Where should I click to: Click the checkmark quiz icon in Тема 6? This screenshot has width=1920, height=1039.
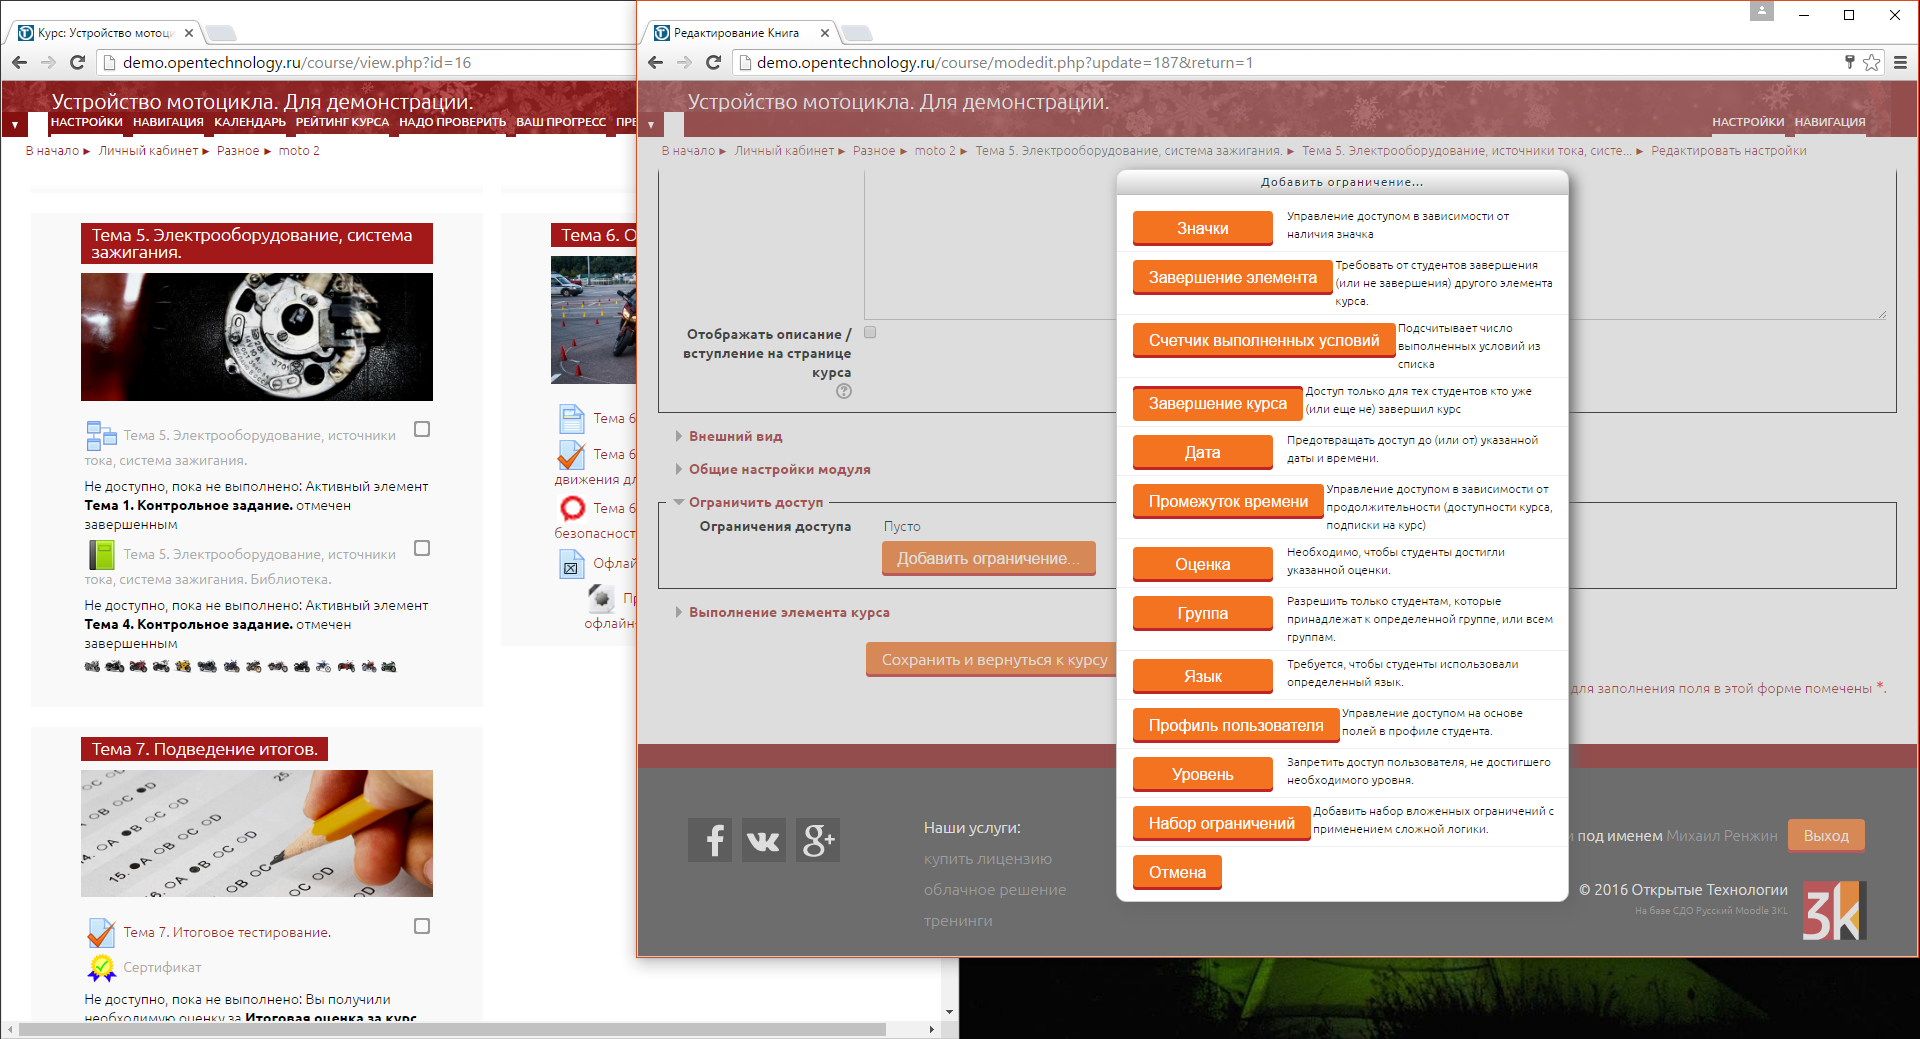point(572,455)
